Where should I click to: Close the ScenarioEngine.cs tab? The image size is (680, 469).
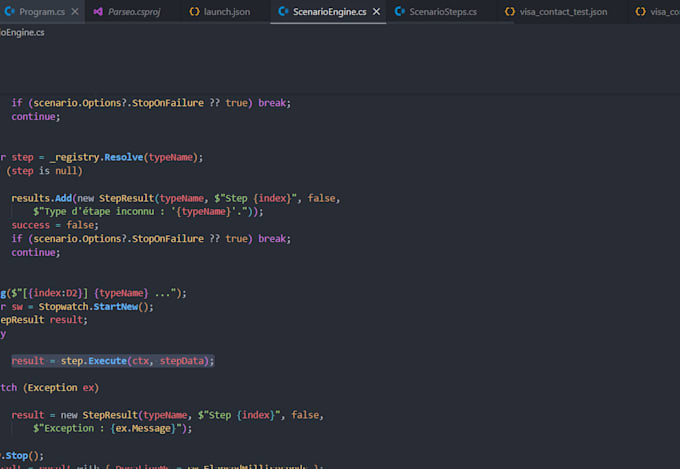[376, 12]
